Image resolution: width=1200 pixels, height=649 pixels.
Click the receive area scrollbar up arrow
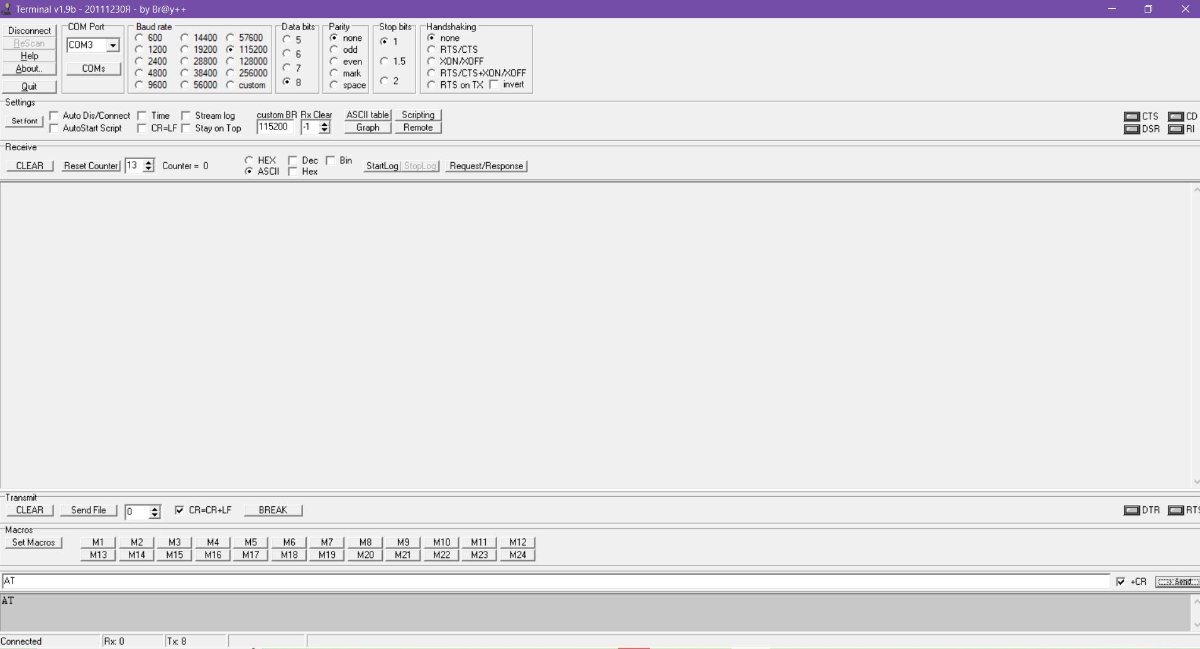1196,189
